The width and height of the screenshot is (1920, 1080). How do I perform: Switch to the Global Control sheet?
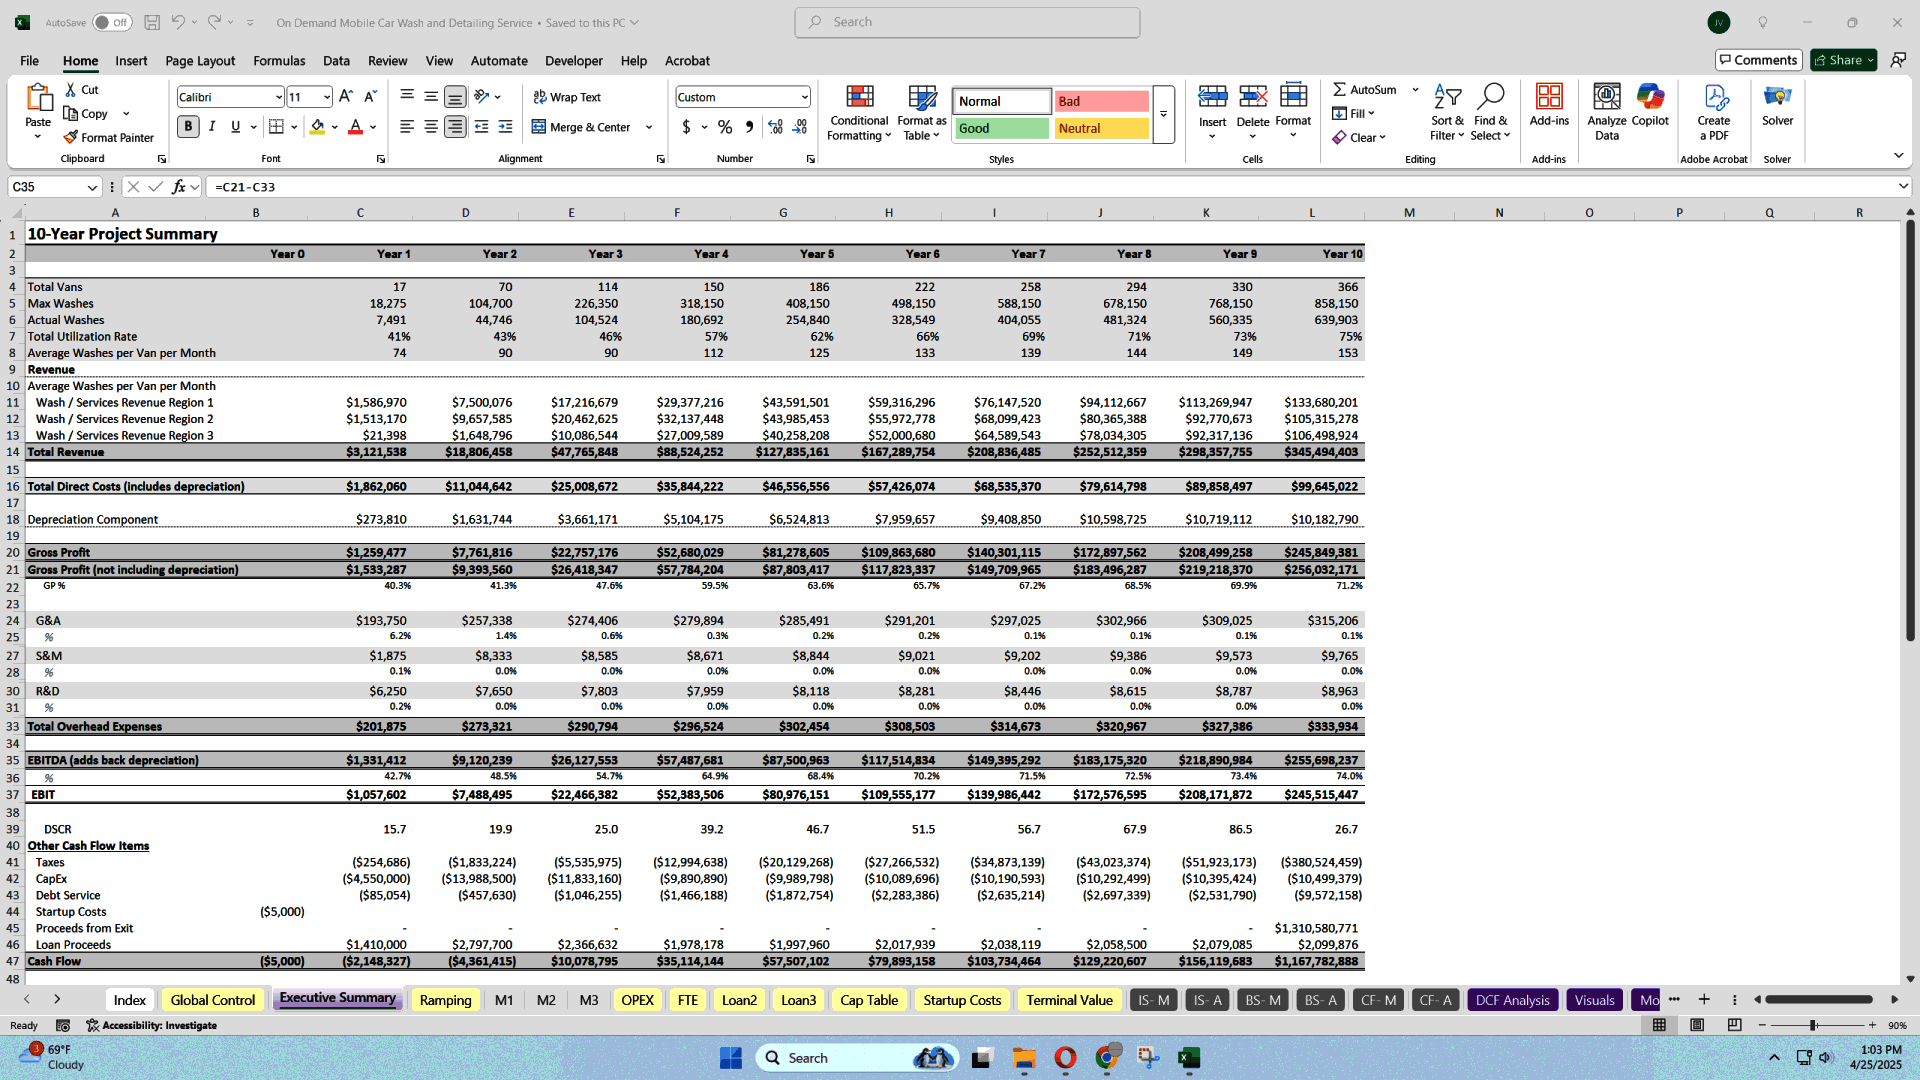click(x=213, y=1000)
